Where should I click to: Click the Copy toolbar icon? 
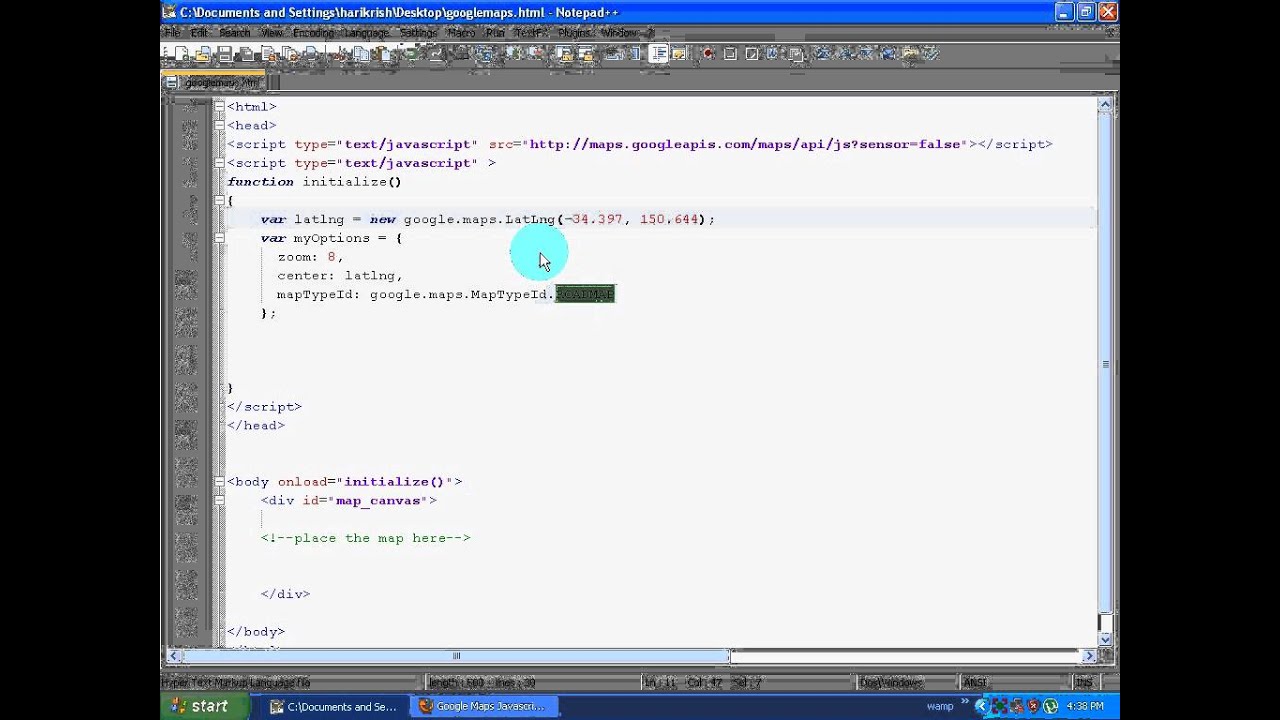[361, 54]
